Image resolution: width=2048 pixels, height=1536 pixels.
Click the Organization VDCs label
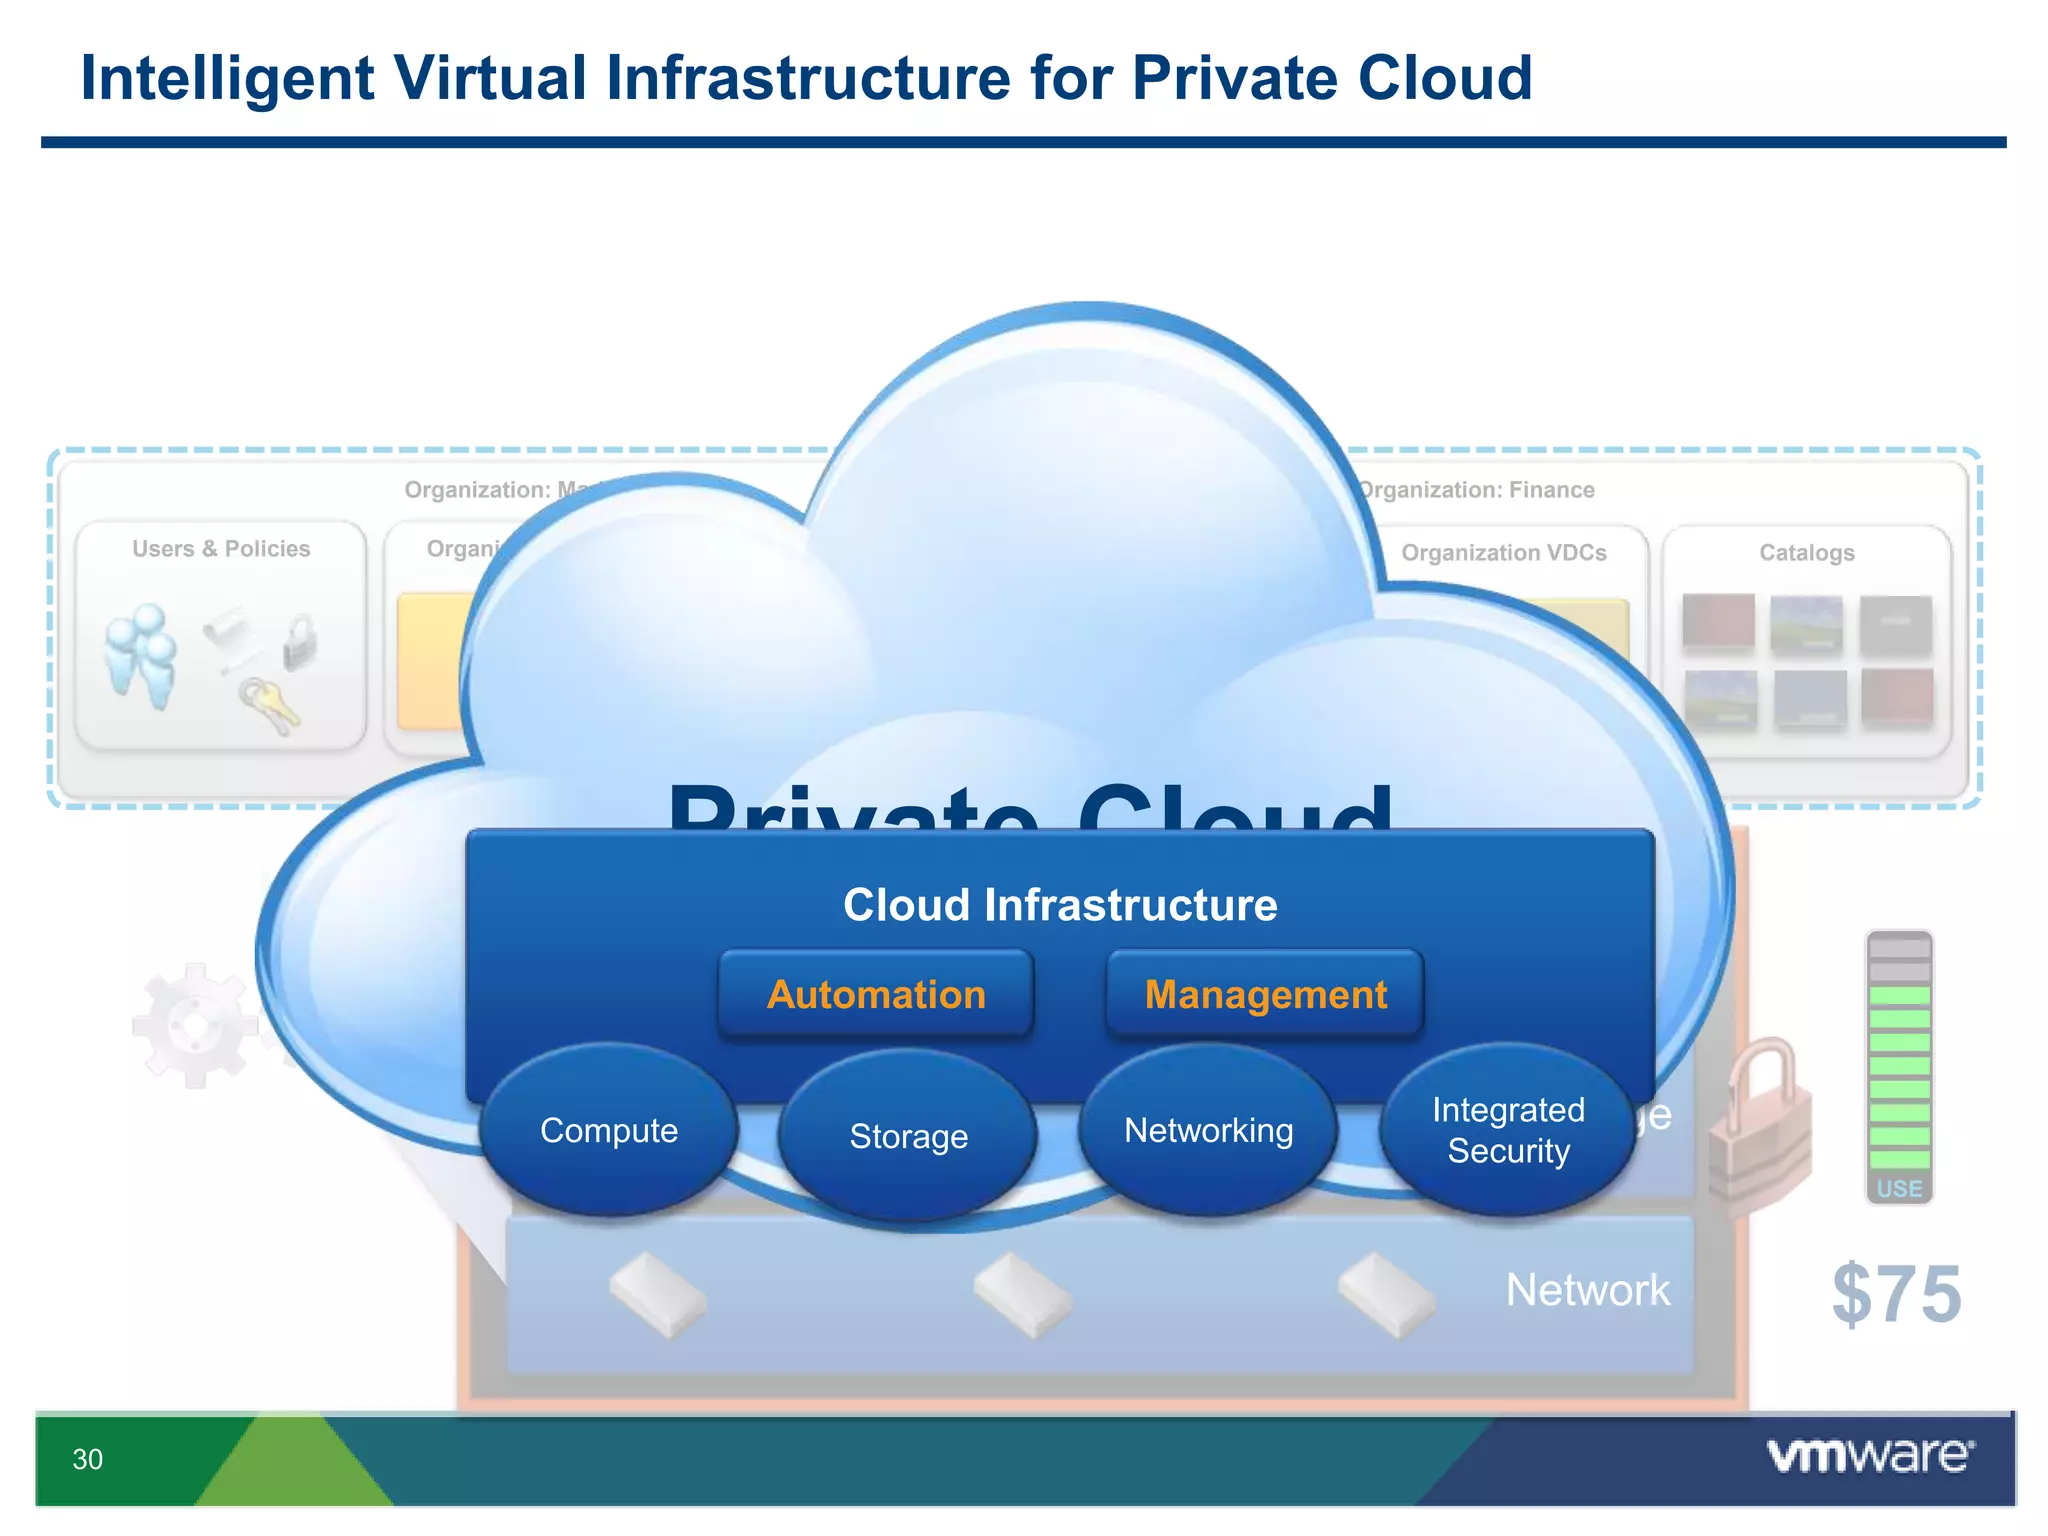[1504, 553]
